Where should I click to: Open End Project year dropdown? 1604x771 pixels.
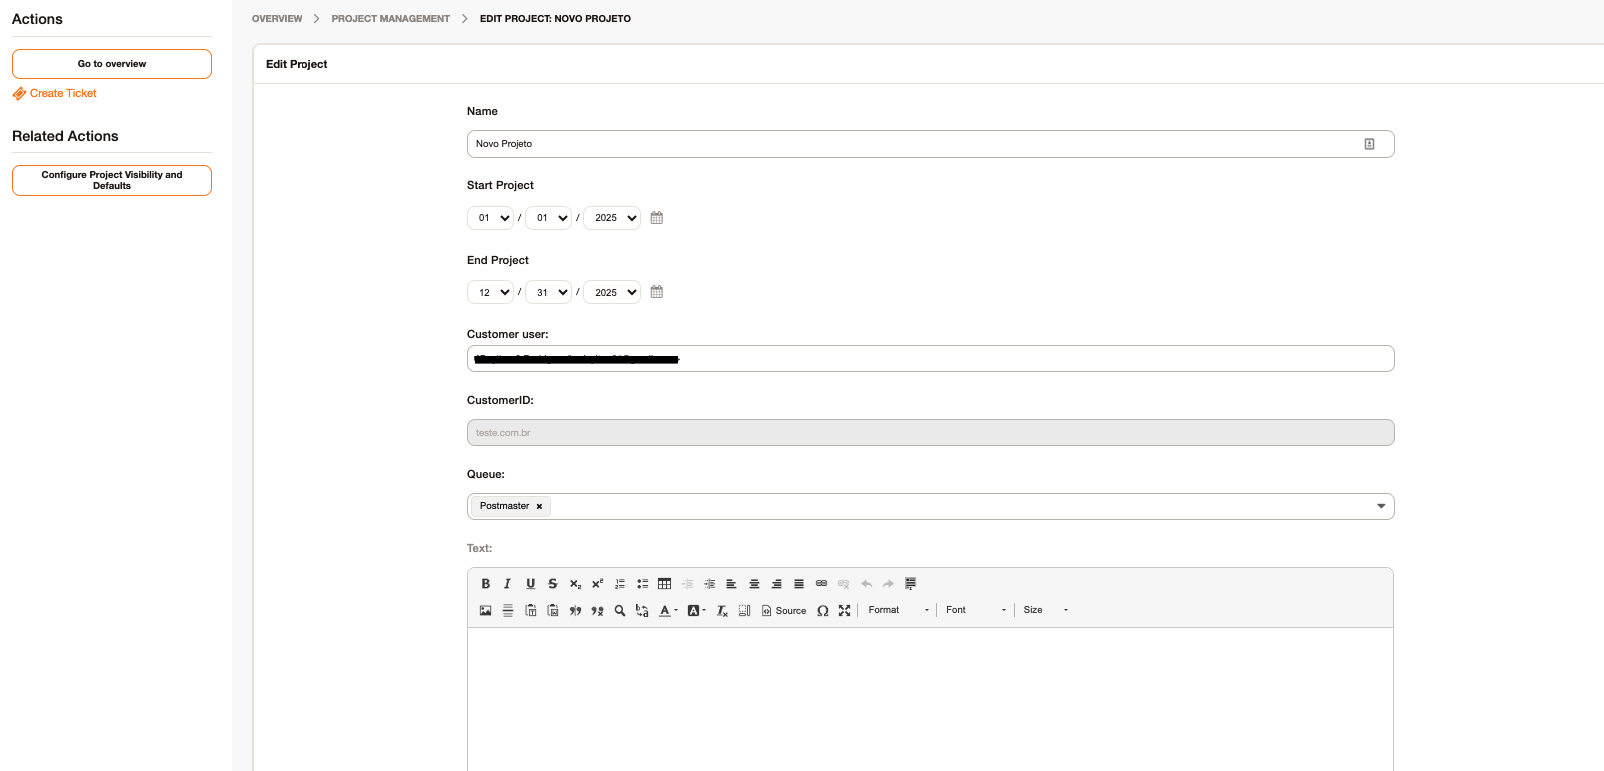click(x=612, y=292)
